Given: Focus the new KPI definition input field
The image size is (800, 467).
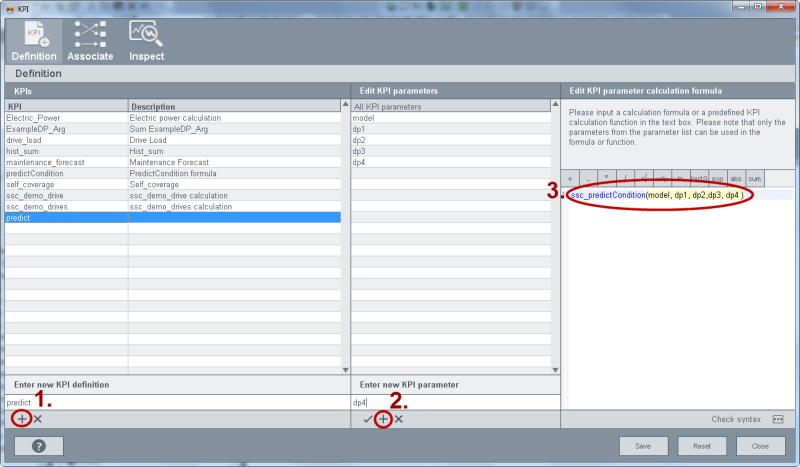Looking at the screenshot, I should coord(178,402).
